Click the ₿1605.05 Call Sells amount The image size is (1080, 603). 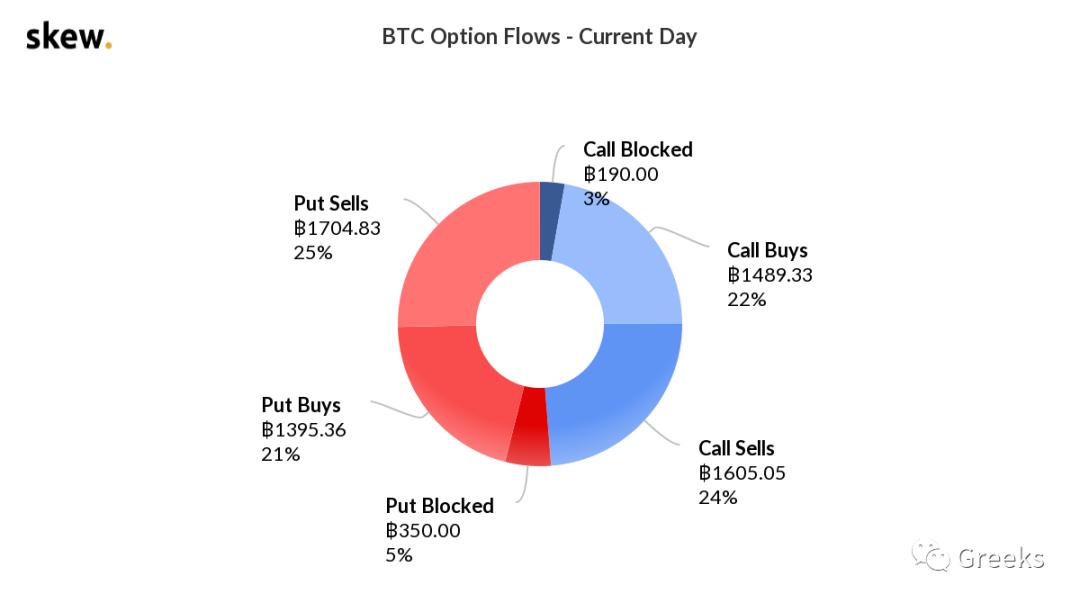click(742, 473)
